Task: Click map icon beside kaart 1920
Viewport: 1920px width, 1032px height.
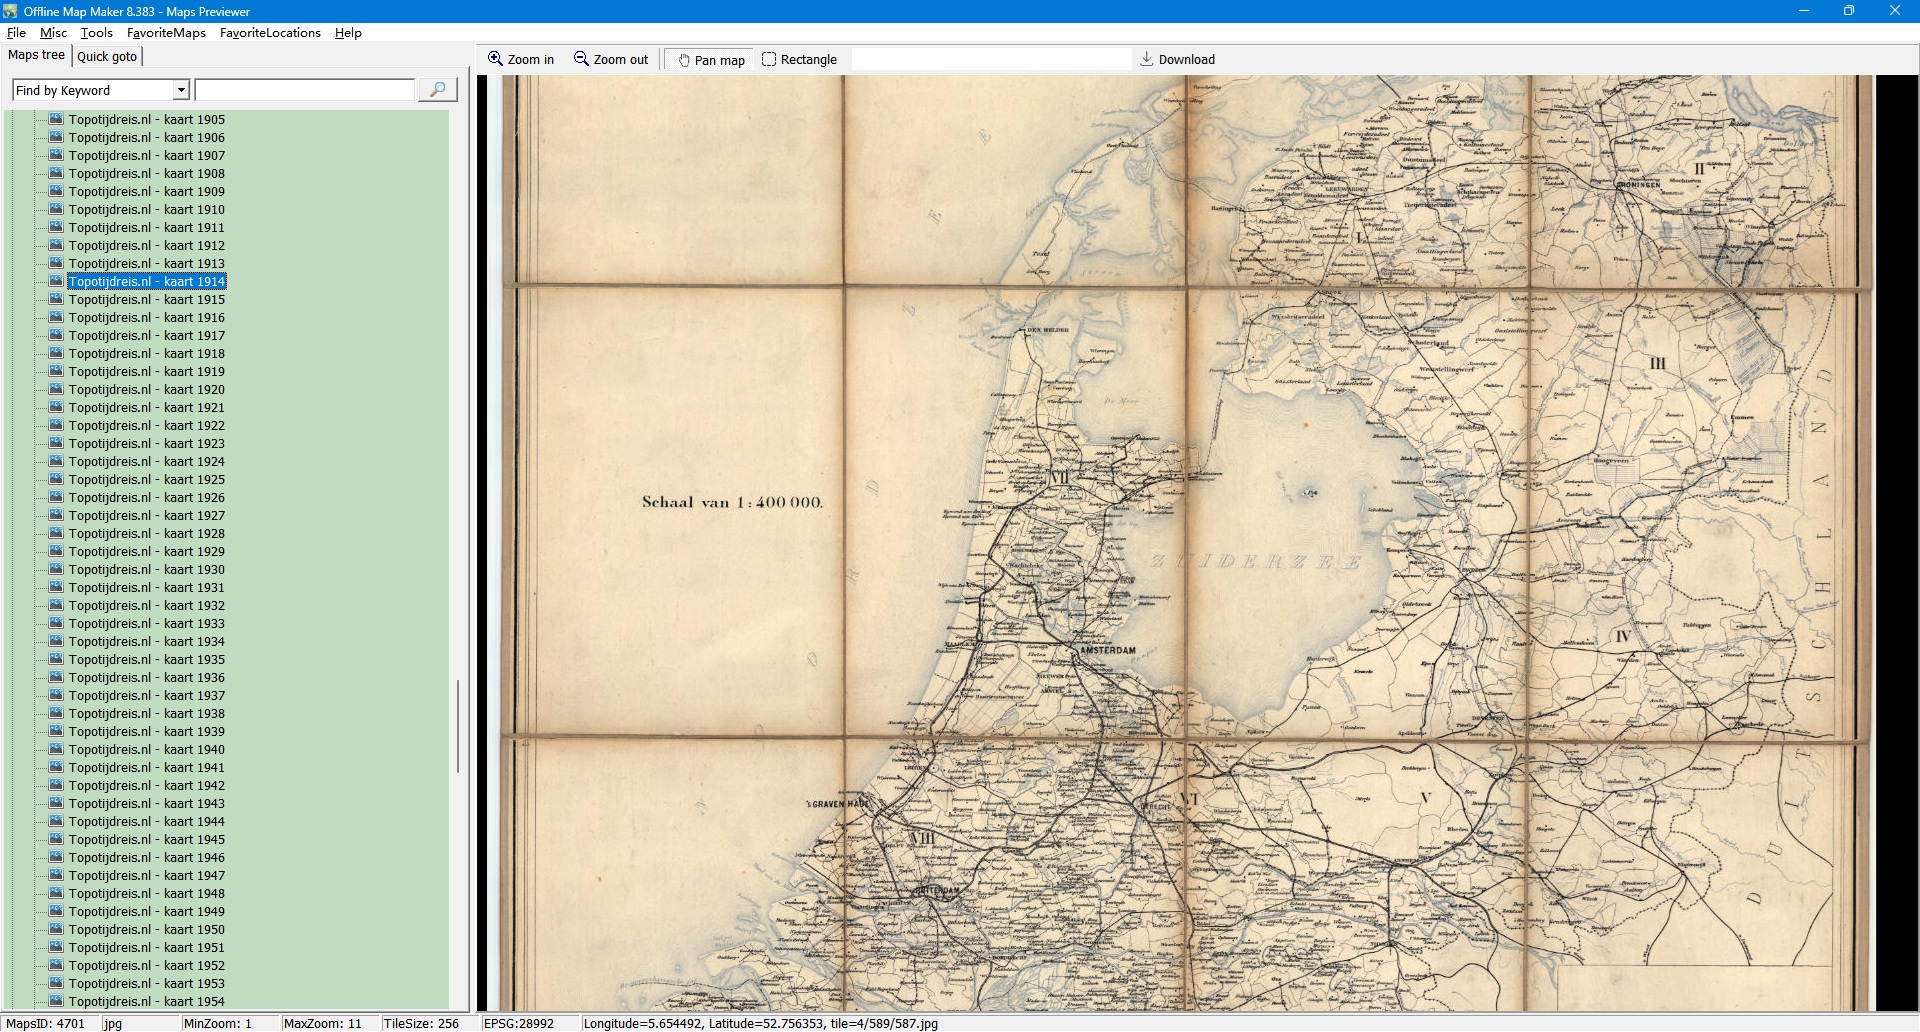Action: pos(56,389)
